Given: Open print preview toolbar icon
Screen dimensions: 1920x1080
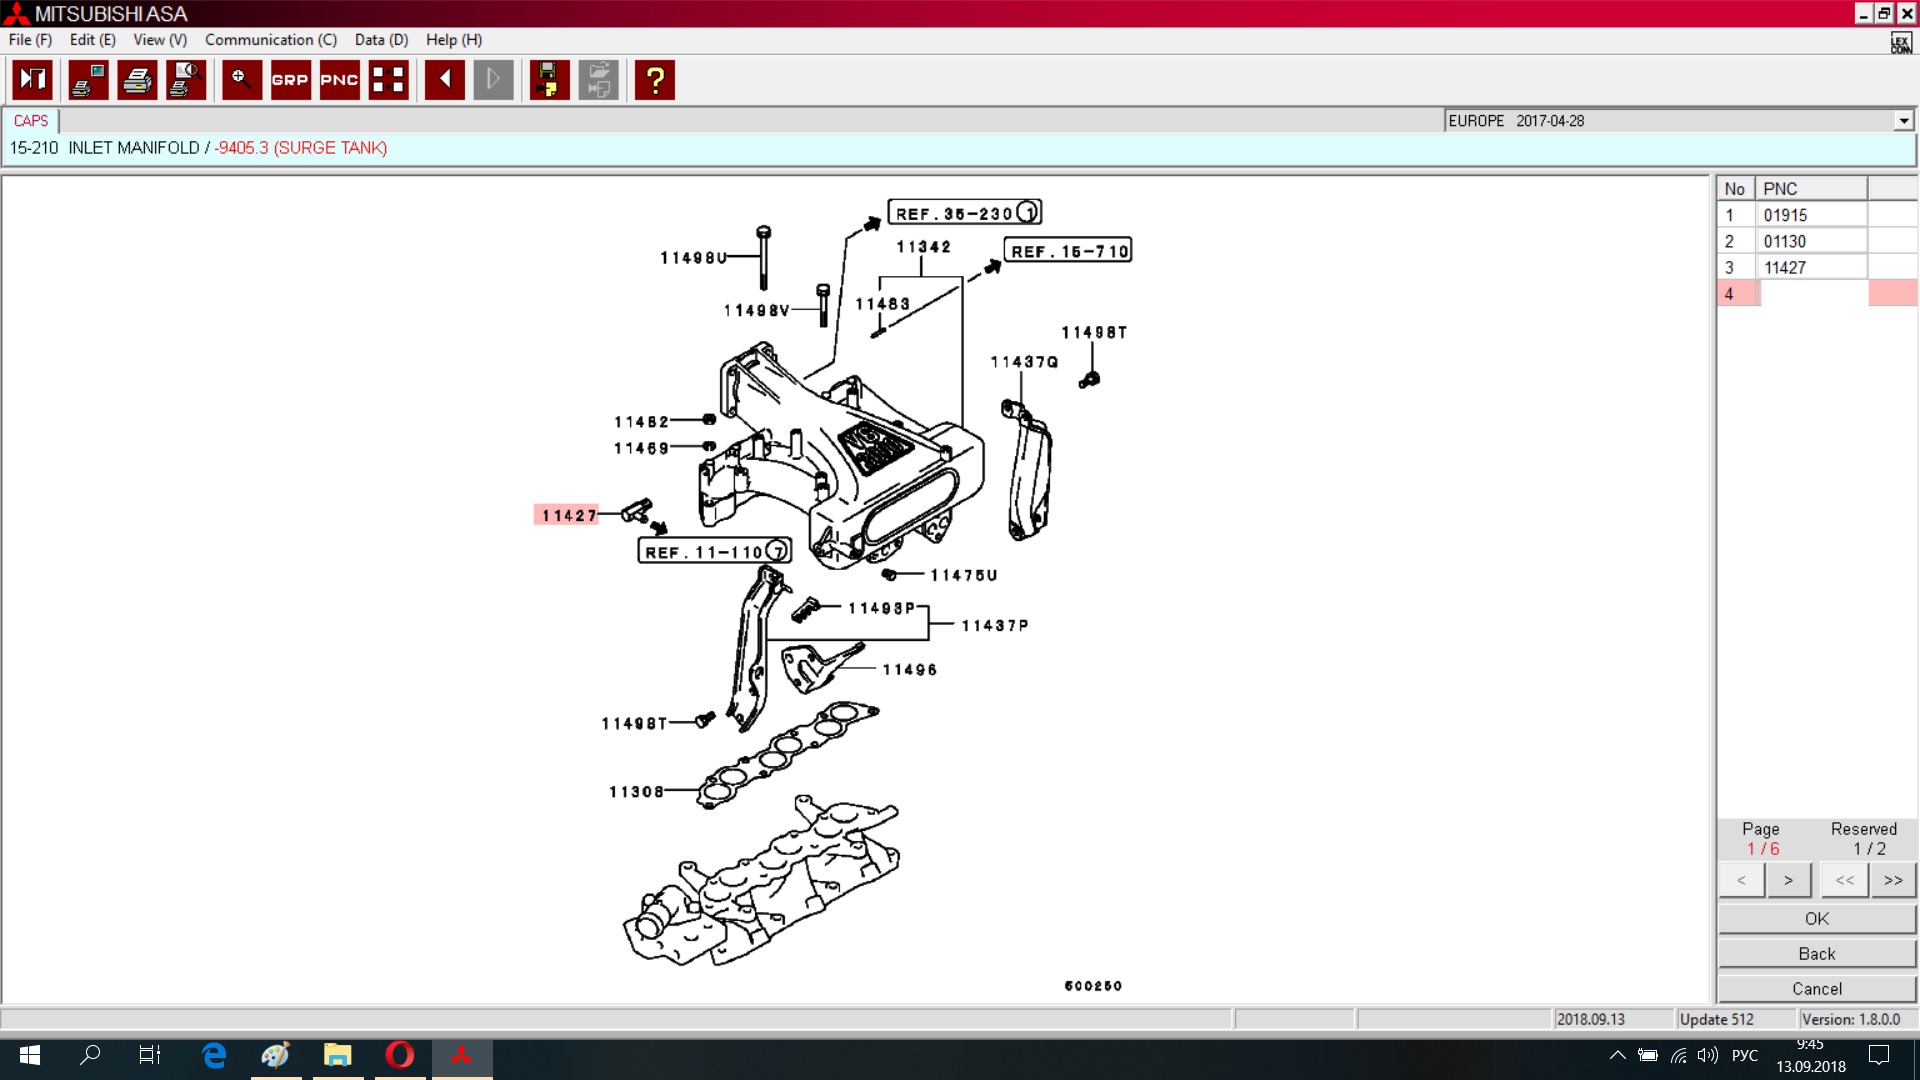Looking at the screenshot, I should 186,80.
